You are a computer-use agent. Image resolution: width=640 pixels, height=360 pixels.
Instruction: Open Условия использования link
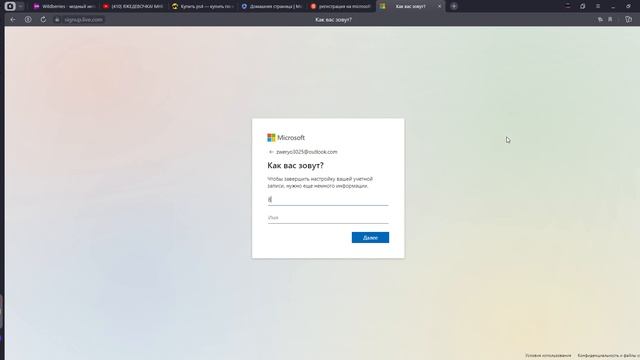[548, 356]
